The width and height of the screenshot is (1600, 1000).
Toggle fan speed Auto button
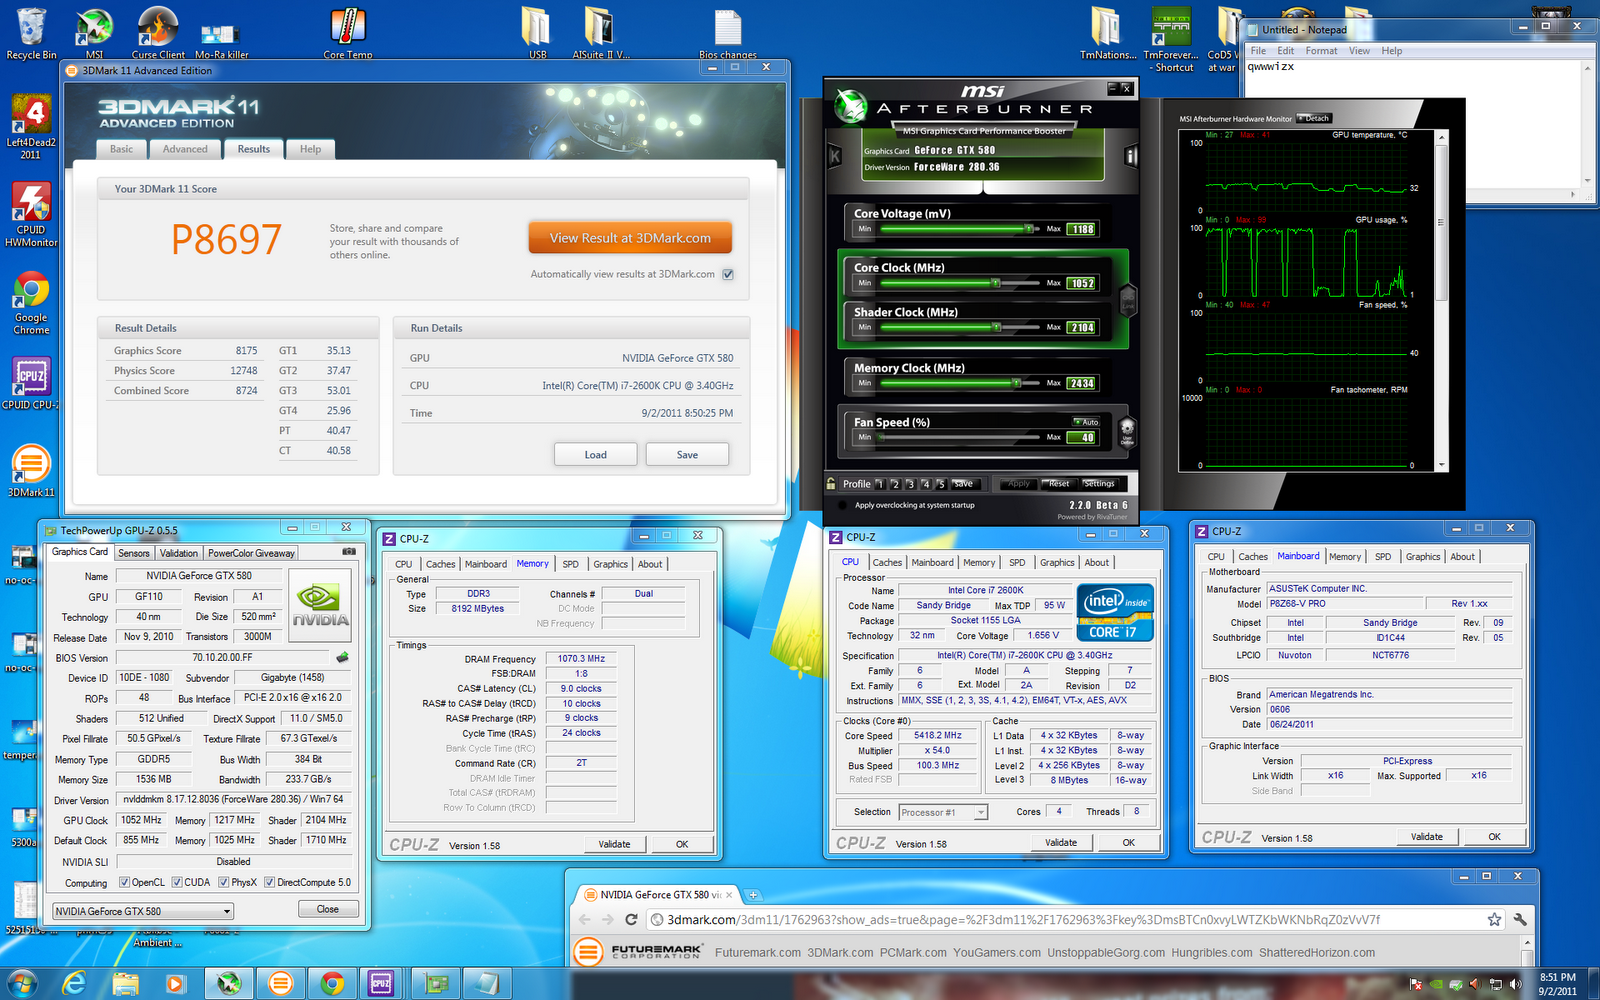click(x=1086, y=422)
